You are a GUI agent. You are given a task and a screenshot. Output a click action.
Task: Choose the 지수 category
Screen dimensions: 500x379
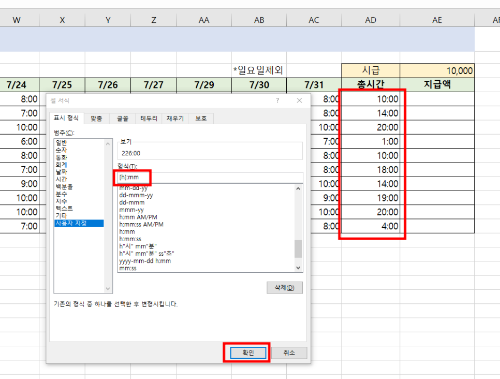click(61, 201)
